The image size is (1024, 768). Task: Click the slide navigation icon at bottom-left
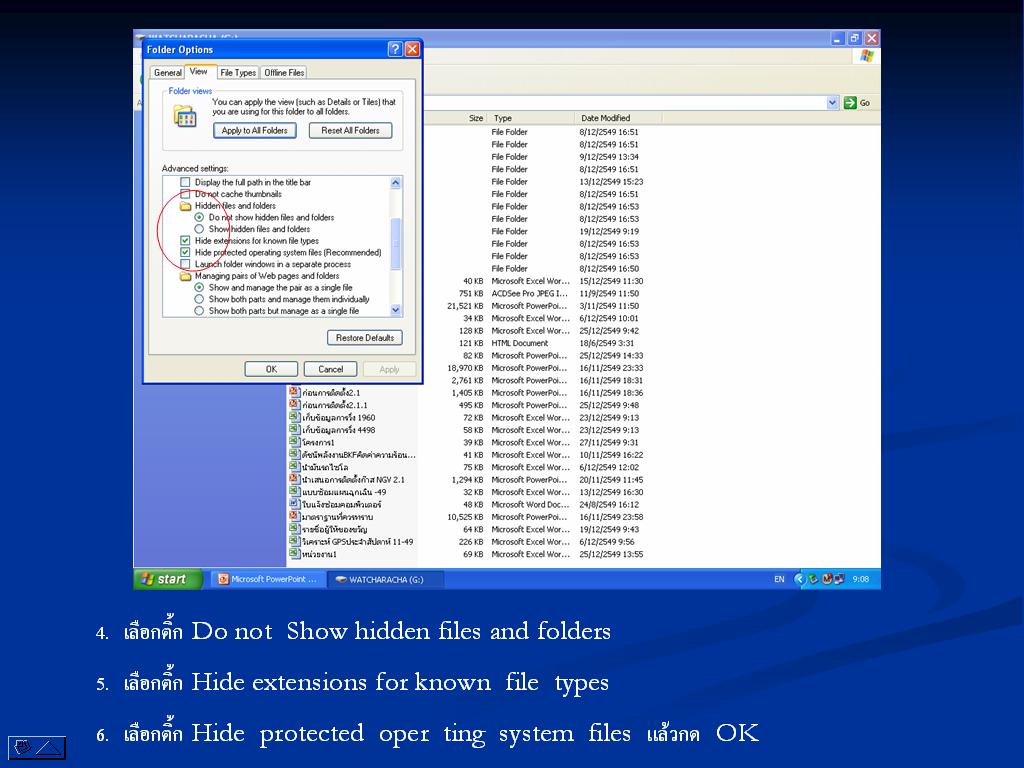tap(37, 745)
